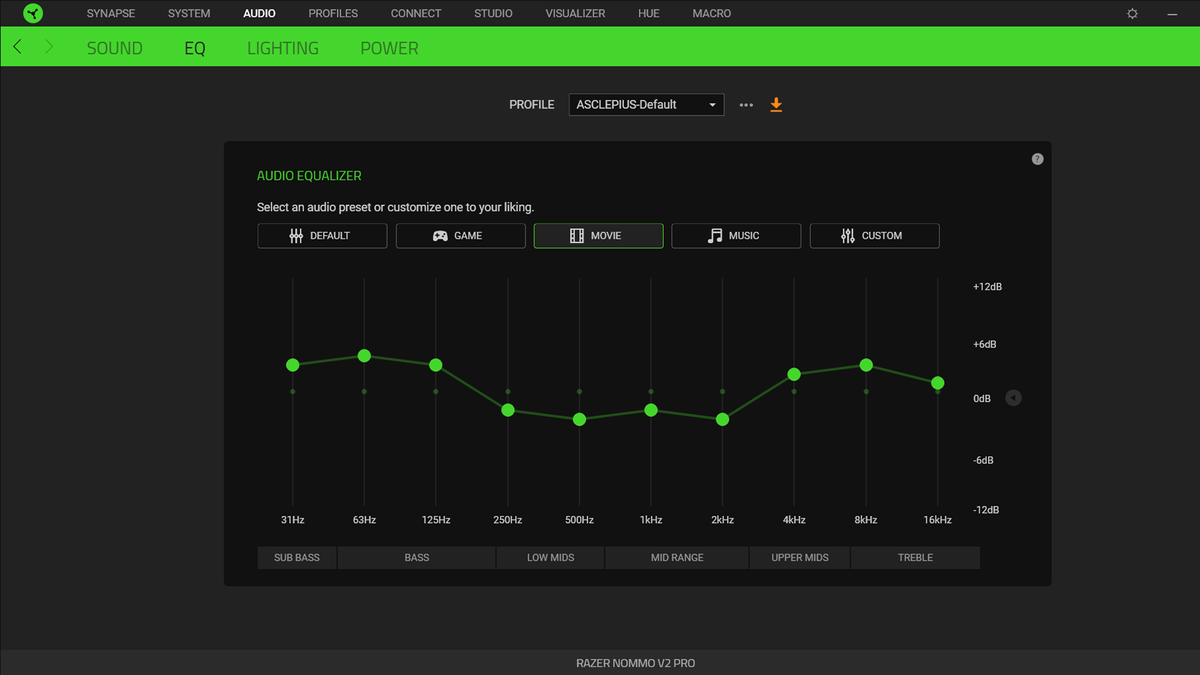
Task: Click the Razer logo icon
Action: (33, 14)
